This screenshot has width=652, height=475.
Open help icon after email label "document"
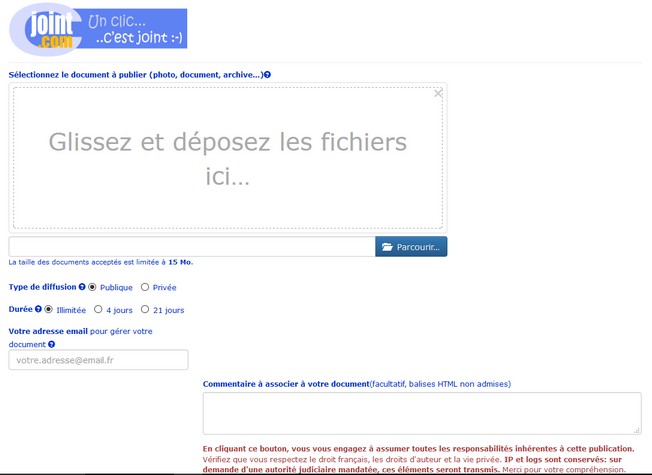pyautogui.click(x=52, y=344)
